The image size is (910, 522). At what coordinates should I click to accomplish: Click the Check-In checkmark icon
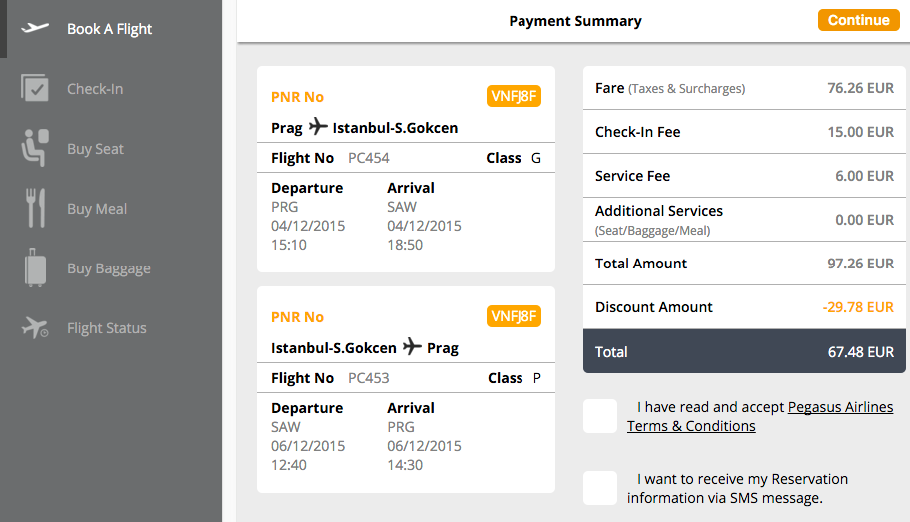pyautogui.click(x=35, y=88)
